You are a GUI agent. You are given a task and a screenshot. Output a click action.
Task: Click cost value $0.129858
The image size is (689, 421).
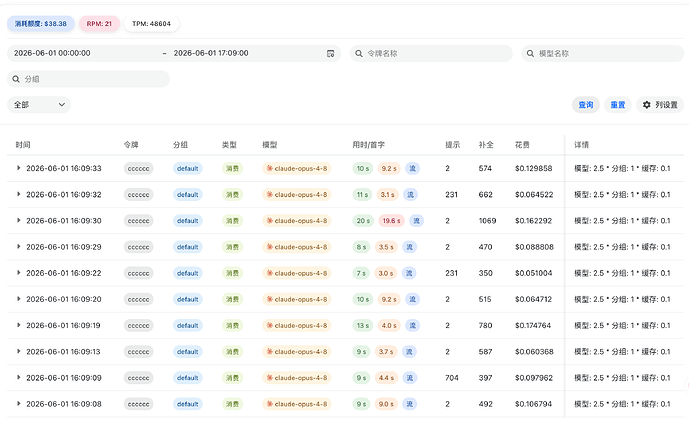pos(533,168)
